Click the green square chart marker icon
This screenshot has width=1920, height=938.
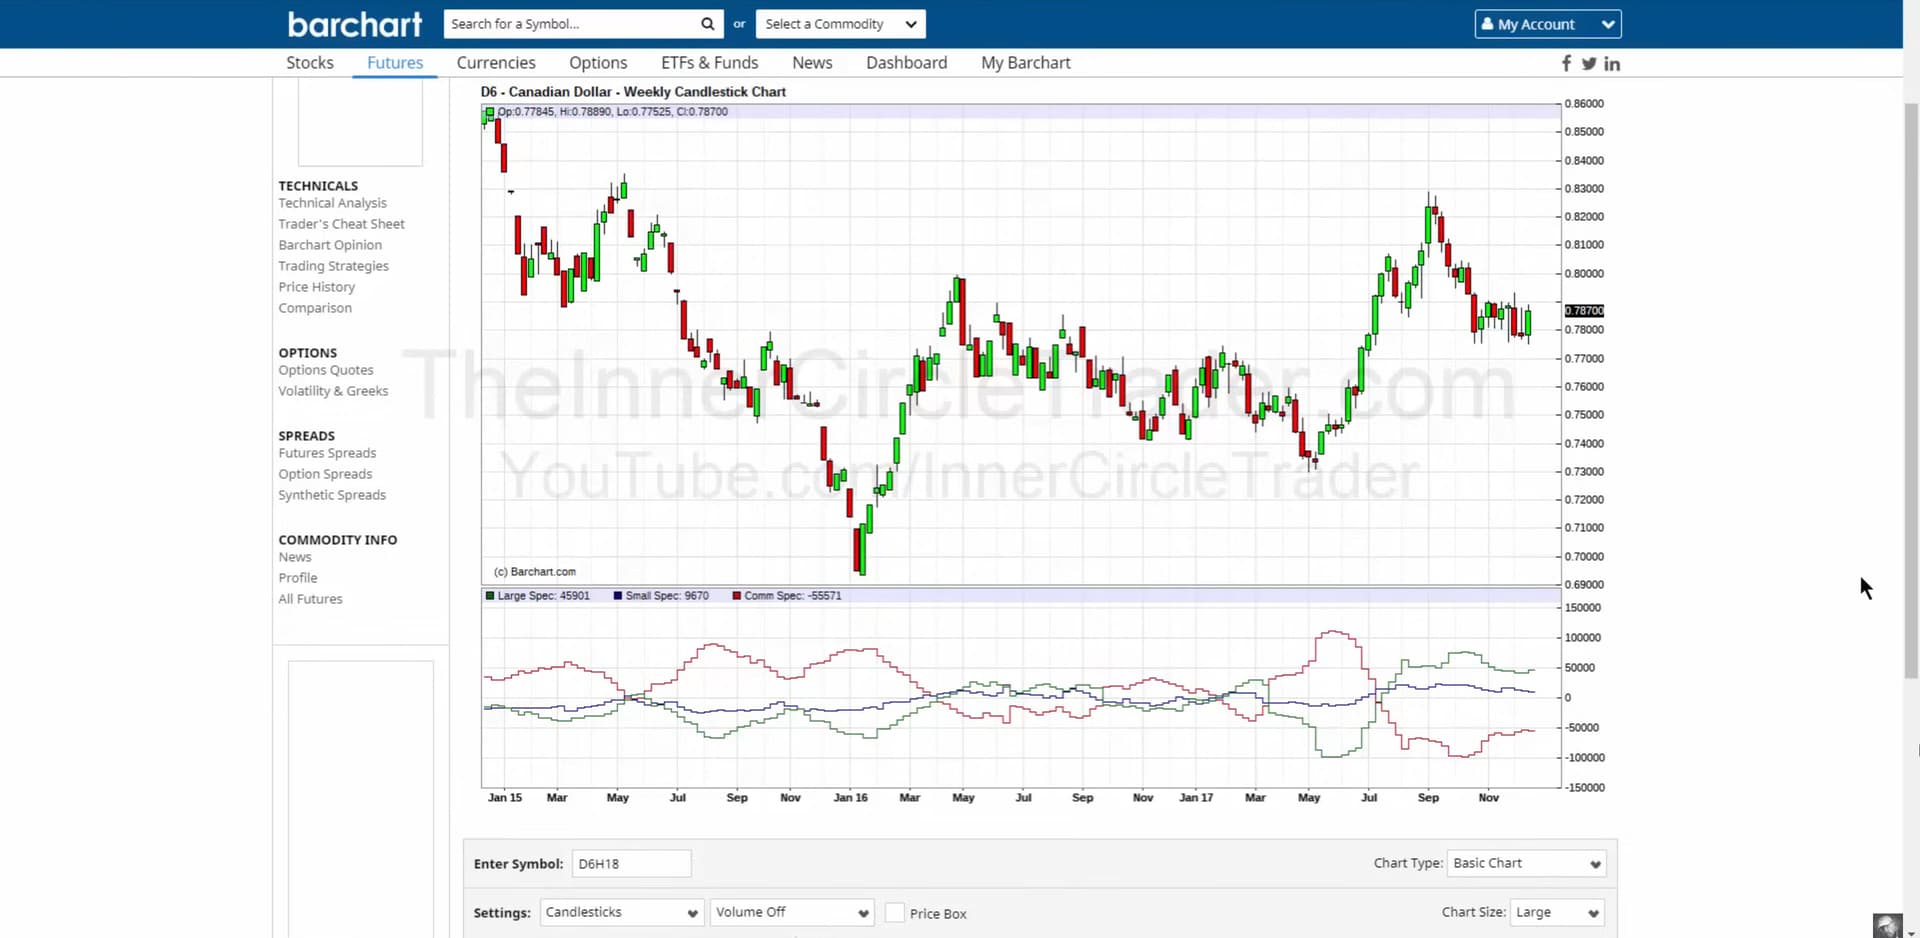(489, 112)
